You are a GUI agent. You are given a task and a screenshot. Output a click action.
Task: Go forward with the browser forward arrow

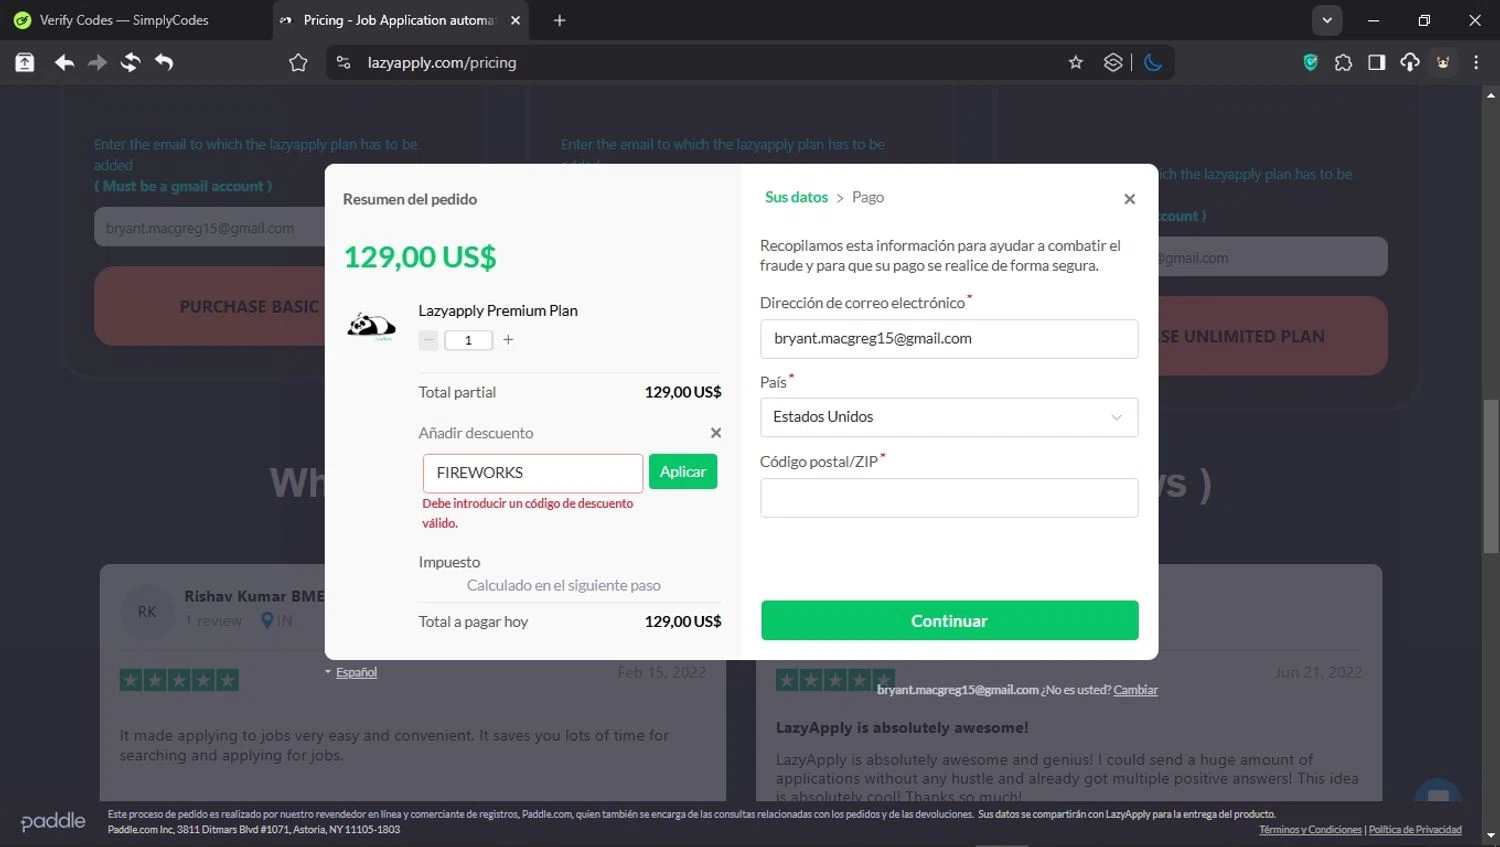click(97, 62)
